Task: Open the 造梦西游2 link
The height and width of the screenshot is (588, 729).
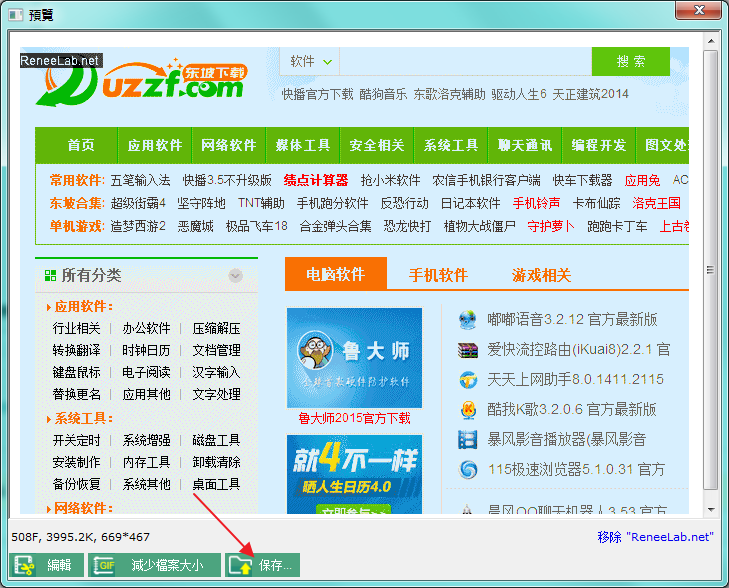Action: coord(138,226)
